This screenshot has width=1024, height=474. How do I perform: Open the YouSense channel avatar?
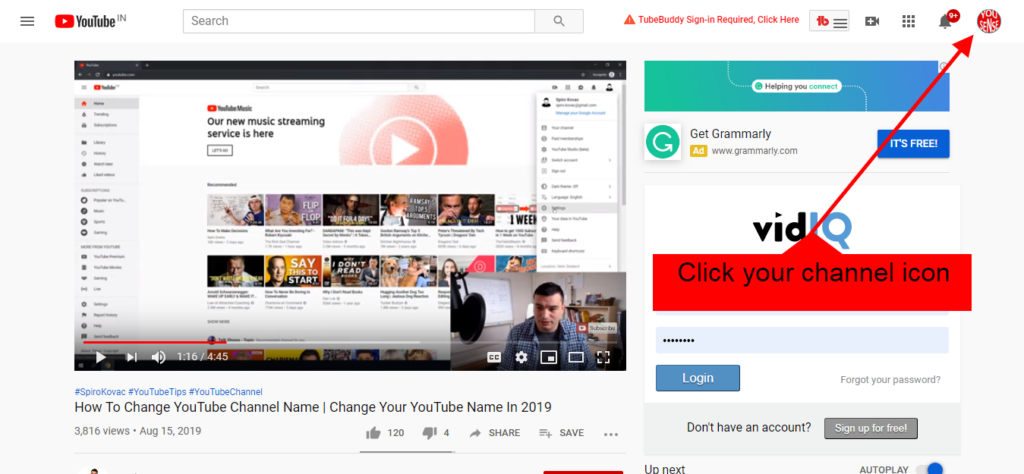click(x=989, y=21)
